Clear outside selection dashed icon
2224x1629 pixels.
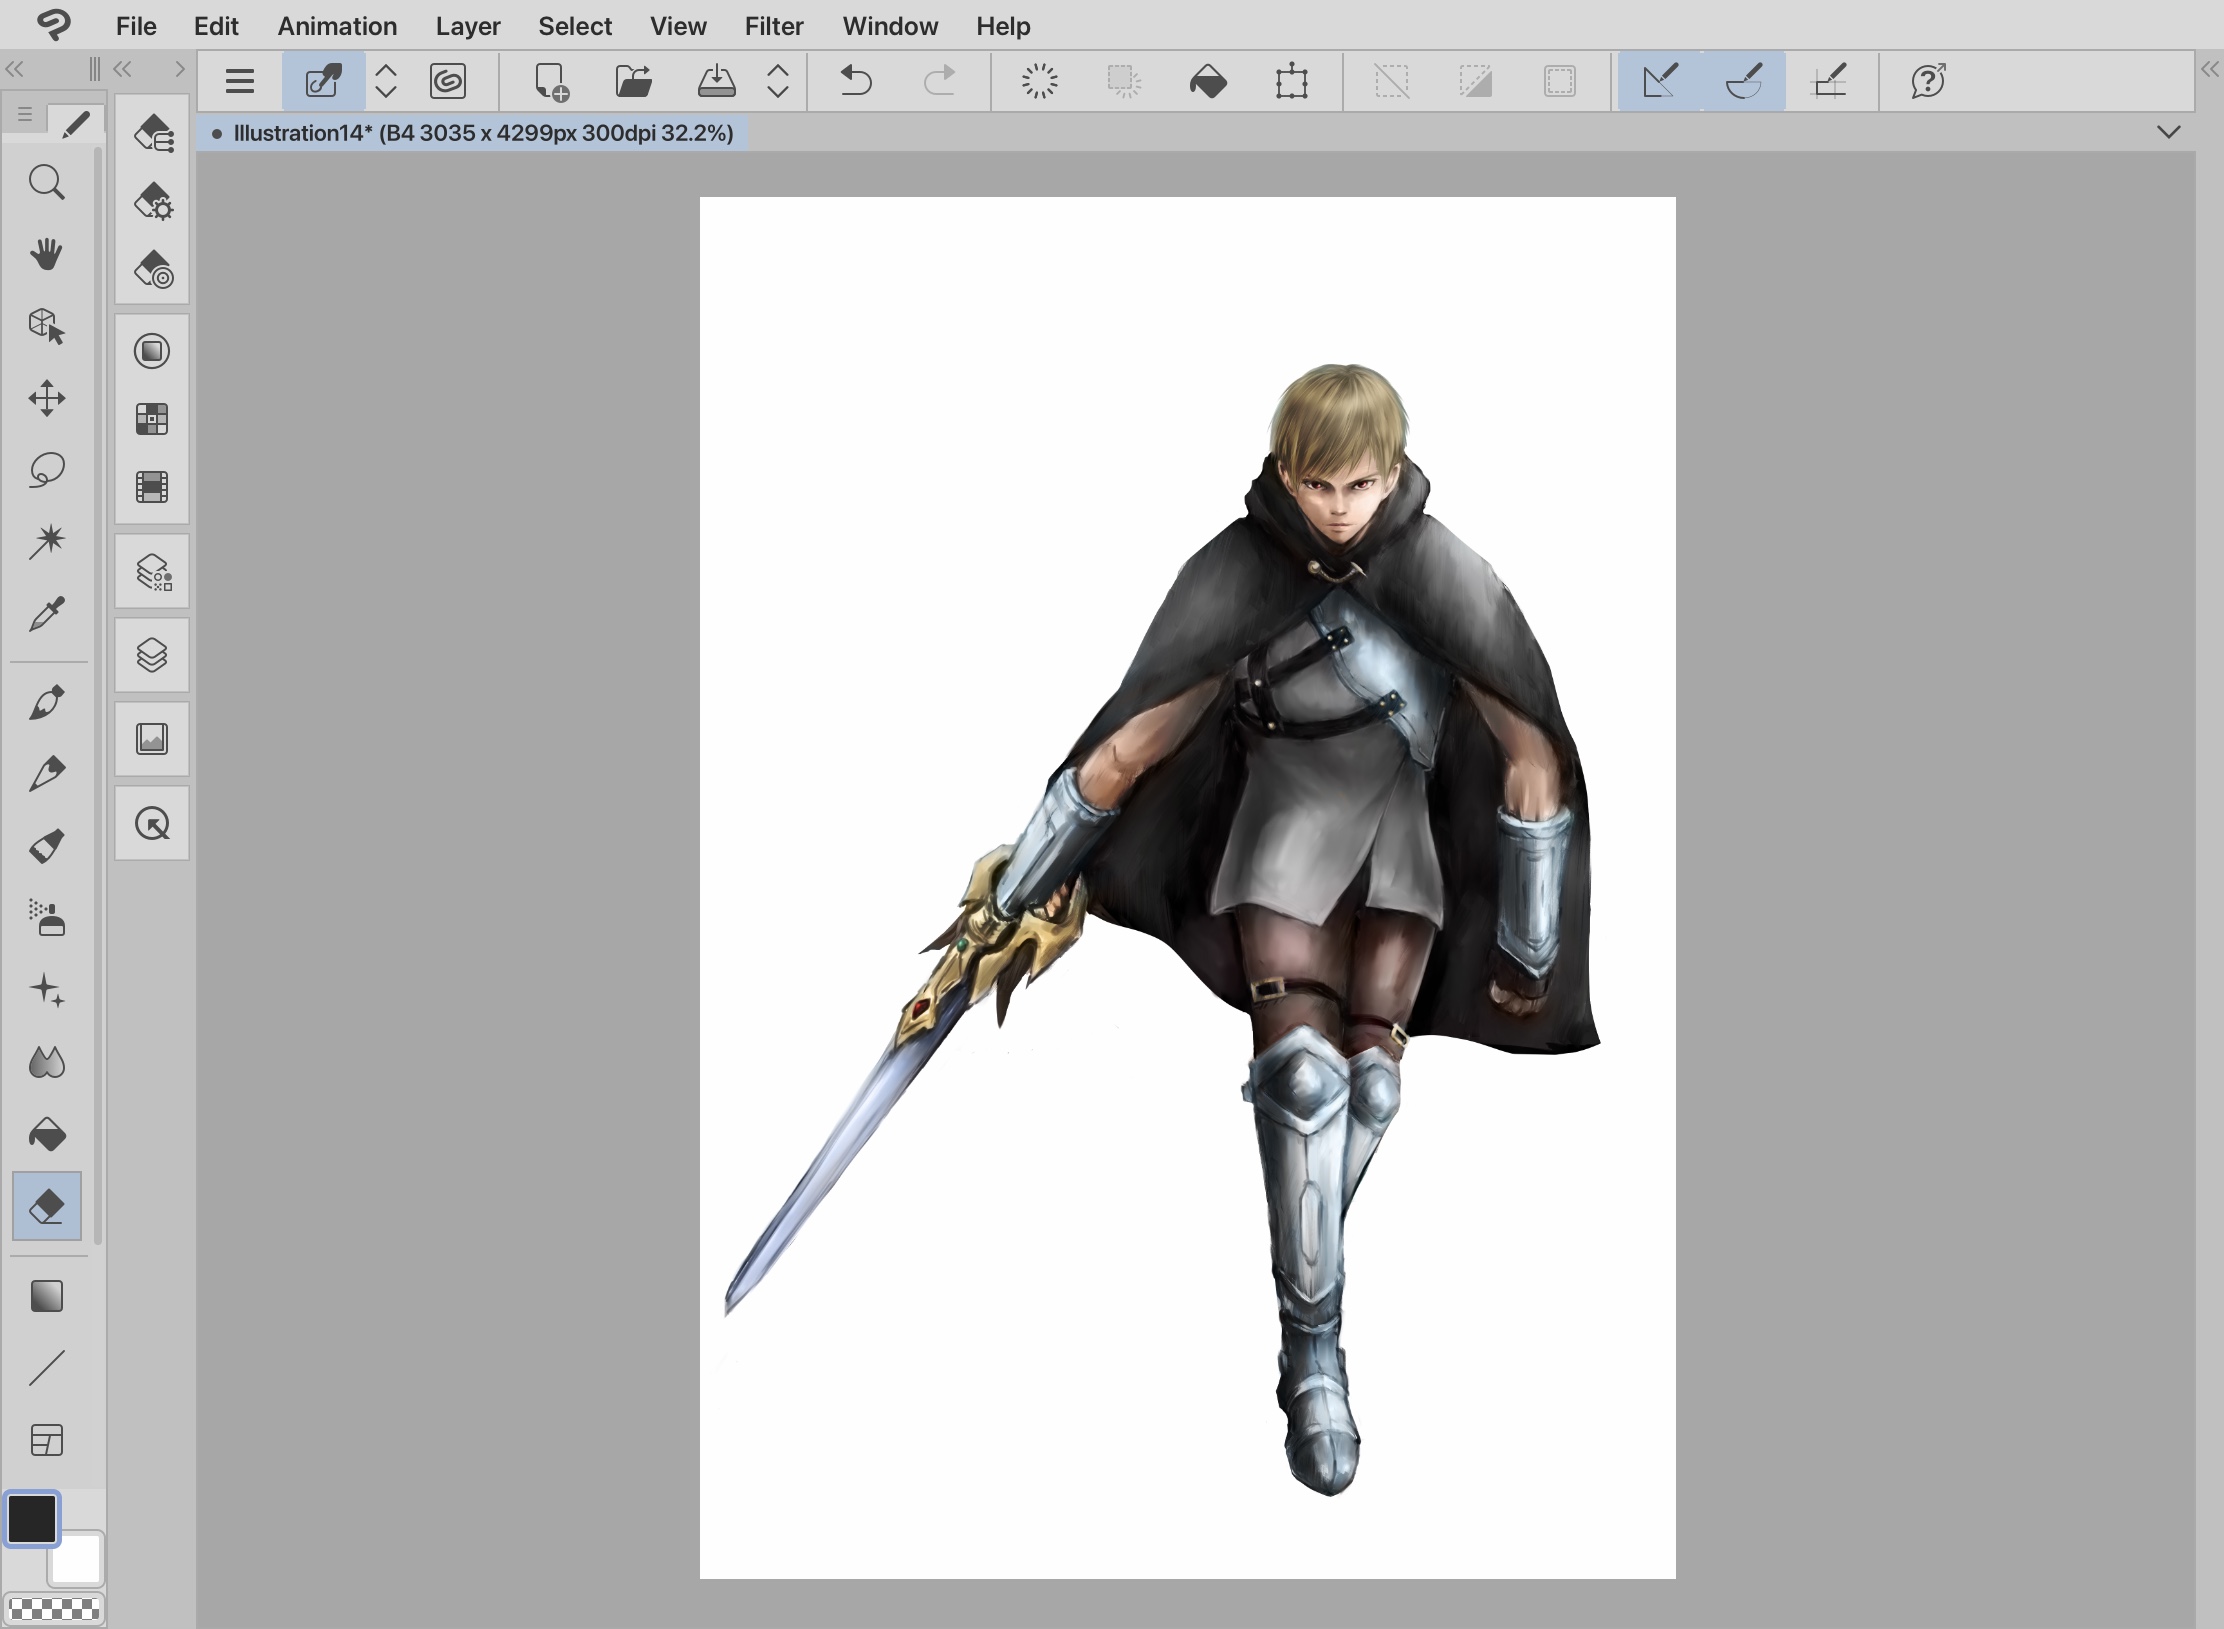(1124, 81)
